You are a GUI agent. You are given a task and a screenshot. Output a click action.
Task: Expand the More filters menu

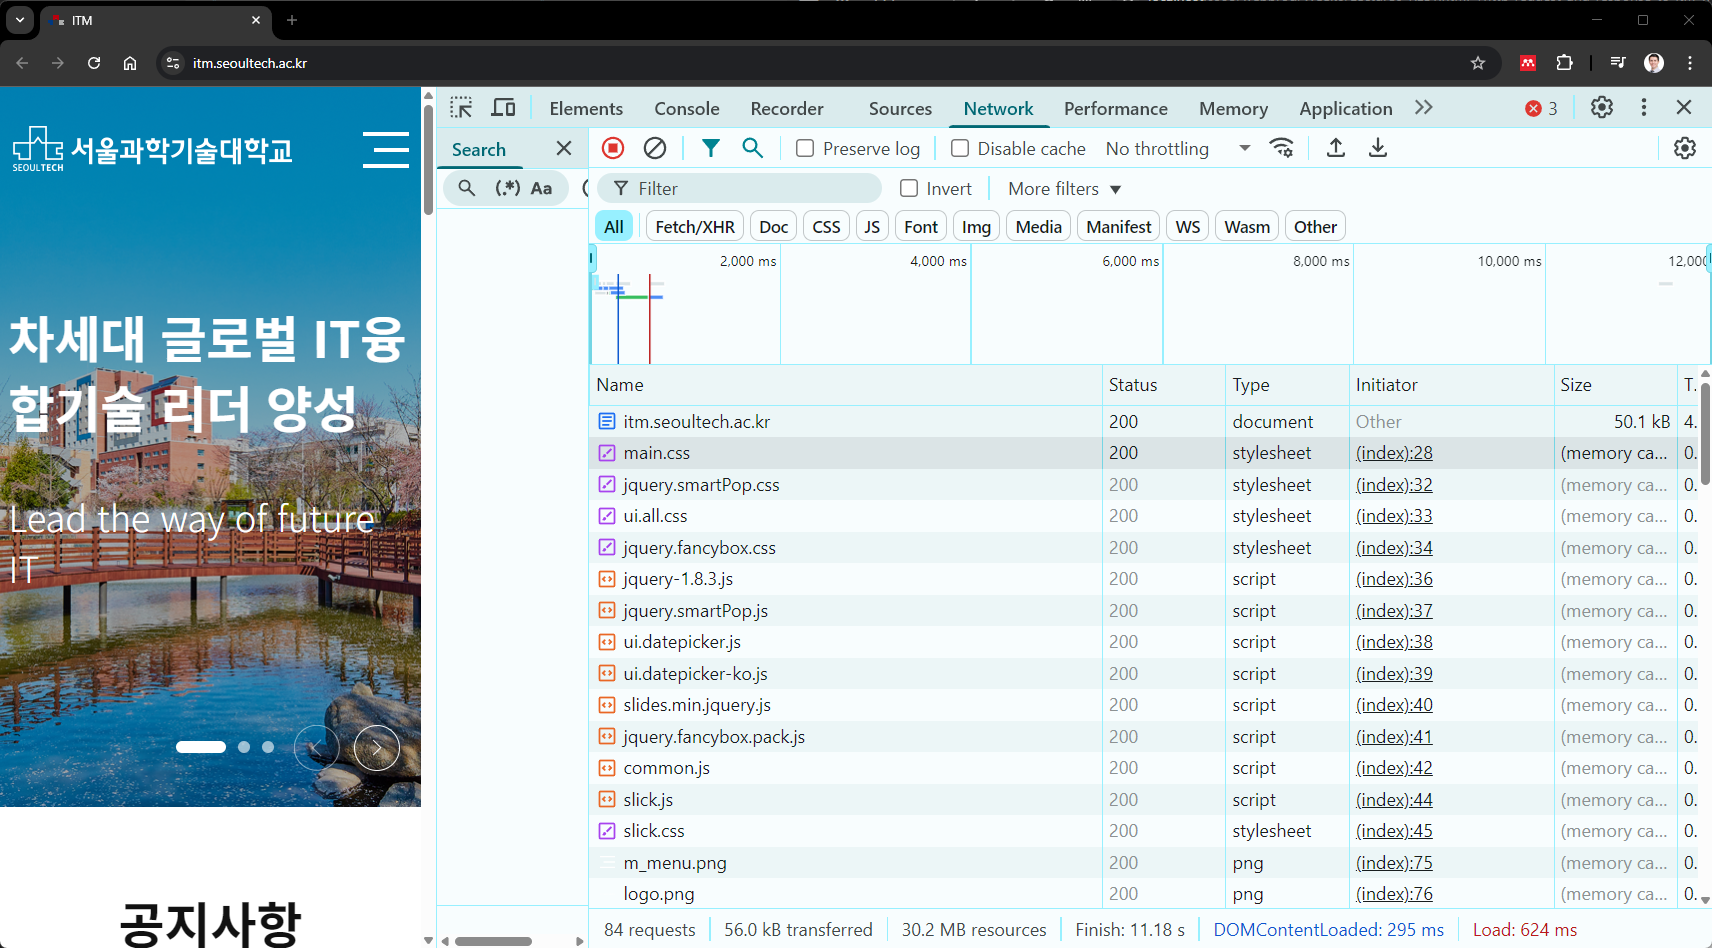coord(1064,188)
